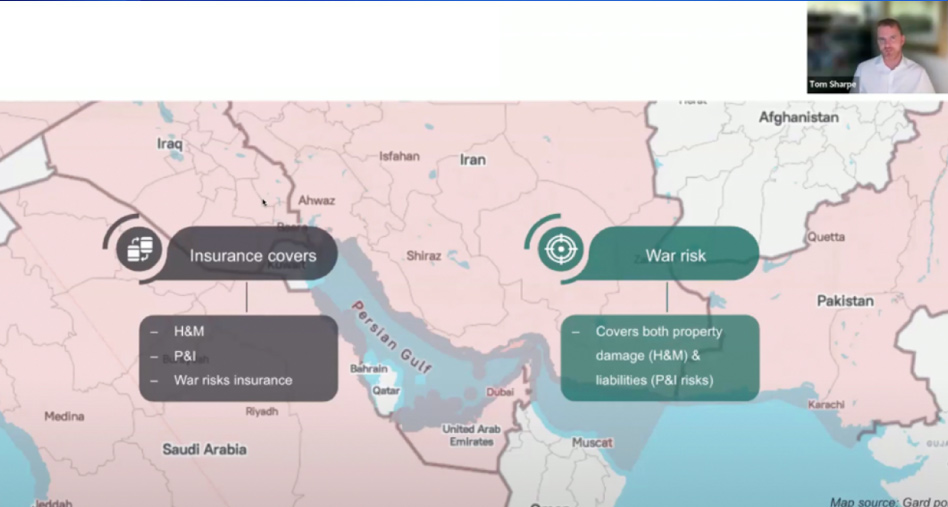Viewport: 948px width, 507px height.
Task: Click the Tom Sharpe name label
Action: pyautogui.click(x=833, y=85)
